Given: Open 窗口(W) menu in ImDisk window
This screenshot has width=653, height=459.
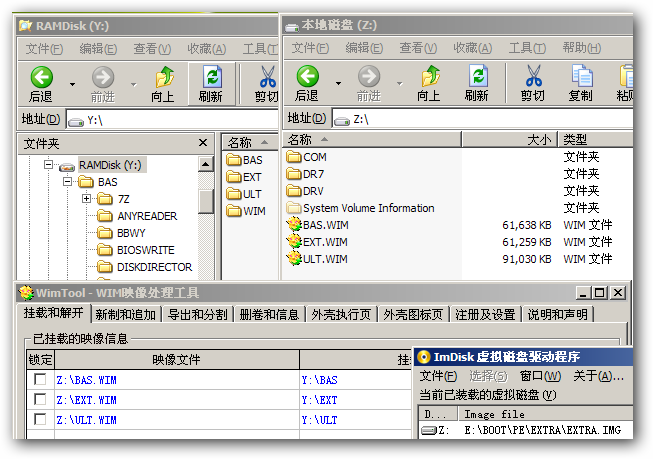Looking at the screenshot, I should 540,376.
